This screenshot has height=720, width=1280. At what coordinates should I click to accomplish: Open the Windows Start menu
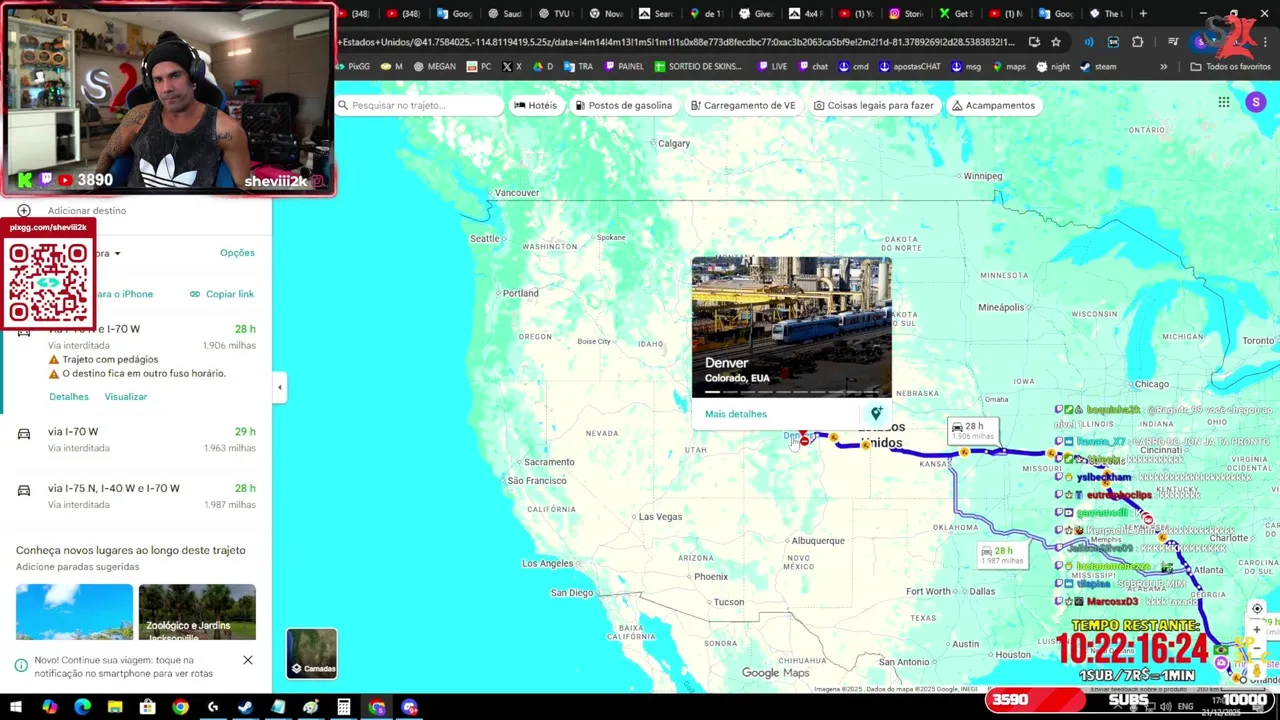[17, 707]
